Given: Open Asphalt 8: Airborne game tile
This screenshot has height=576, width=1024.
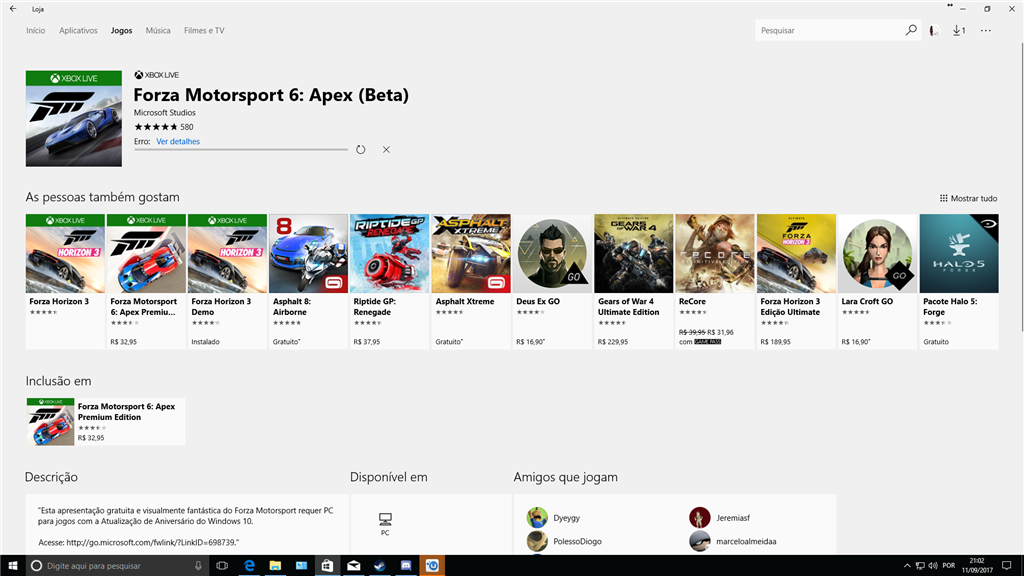Looking at the screenshot, I should [x=308, y=281].
